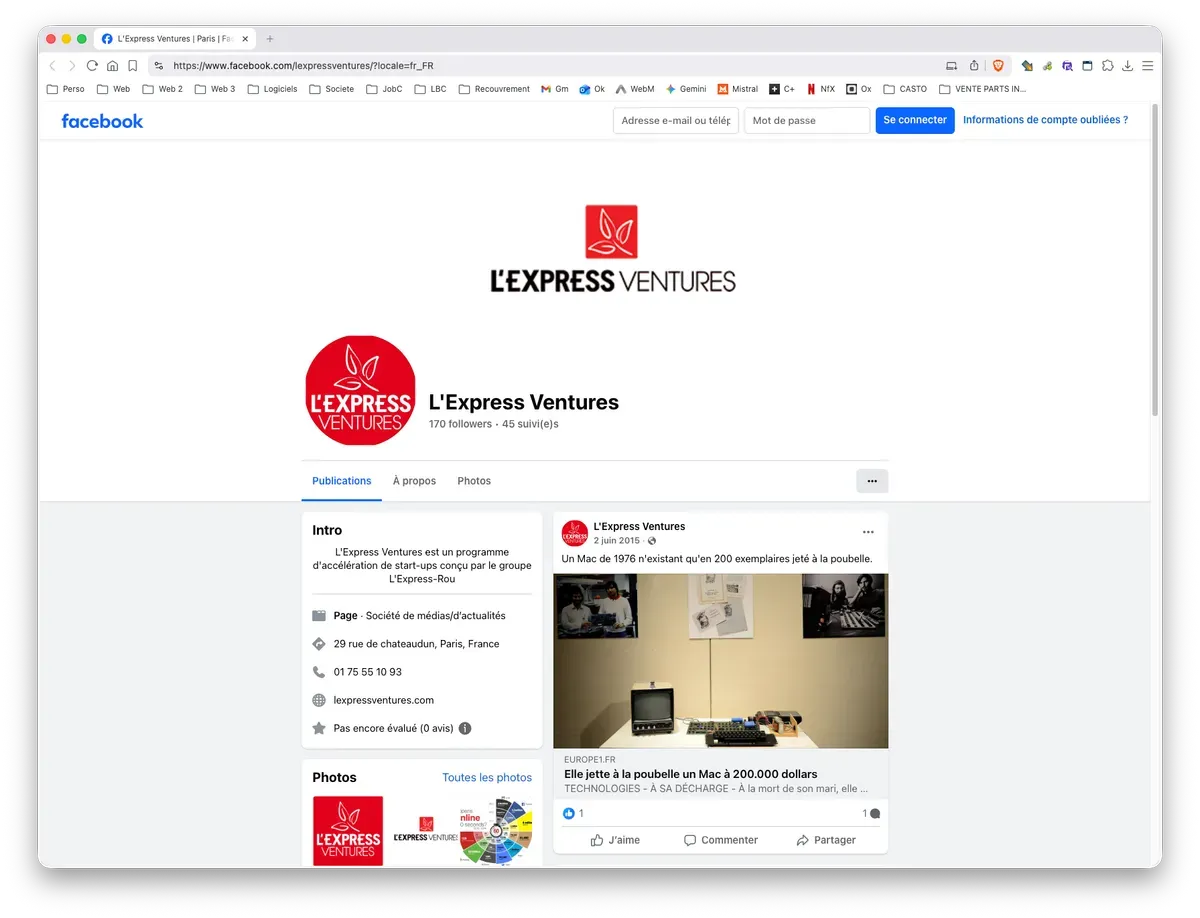Open site settings icon in address bar

tap(159, 66)
